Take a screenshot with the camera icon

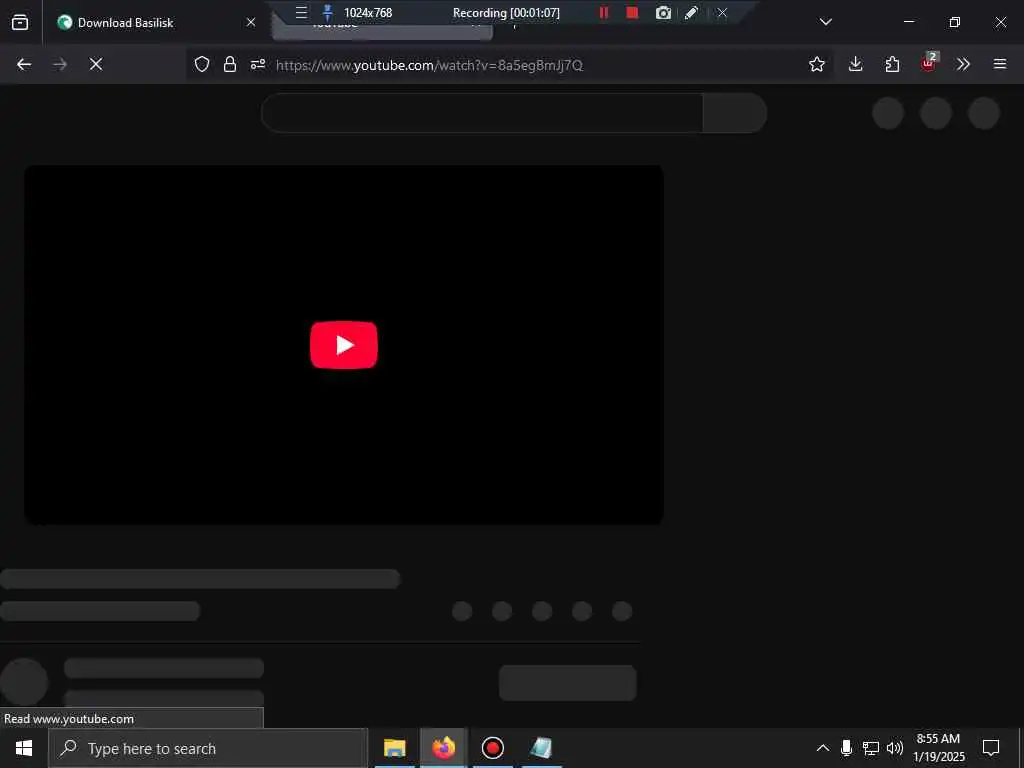point(663,12)
